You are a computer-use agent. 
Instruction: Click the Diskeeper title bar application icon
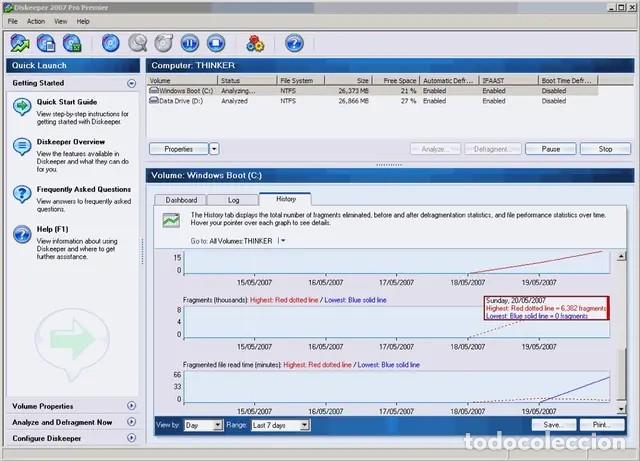pos(7,7)
